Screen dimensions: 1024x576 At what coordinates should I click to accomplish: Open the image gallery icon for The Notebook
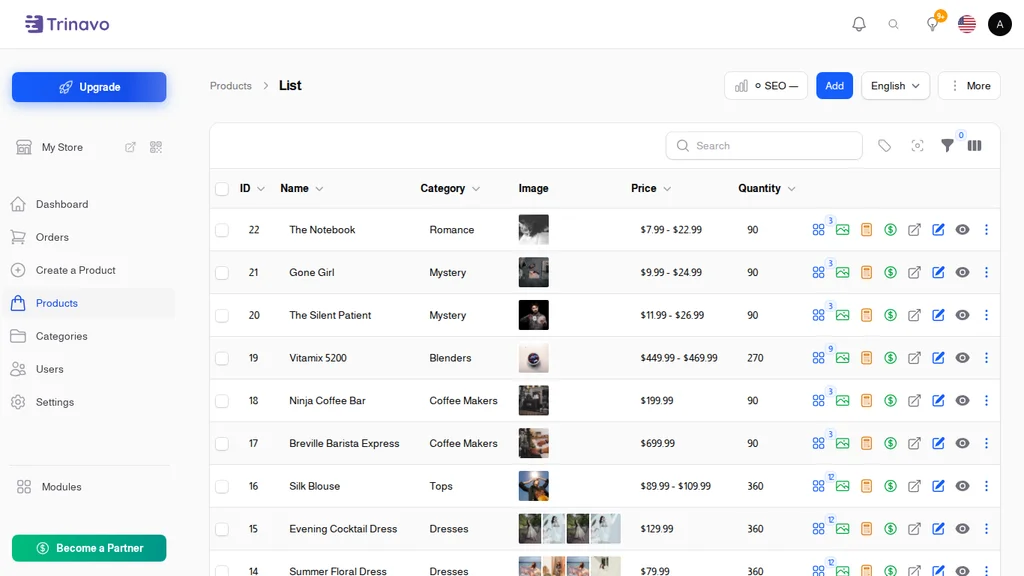(842, 230)
